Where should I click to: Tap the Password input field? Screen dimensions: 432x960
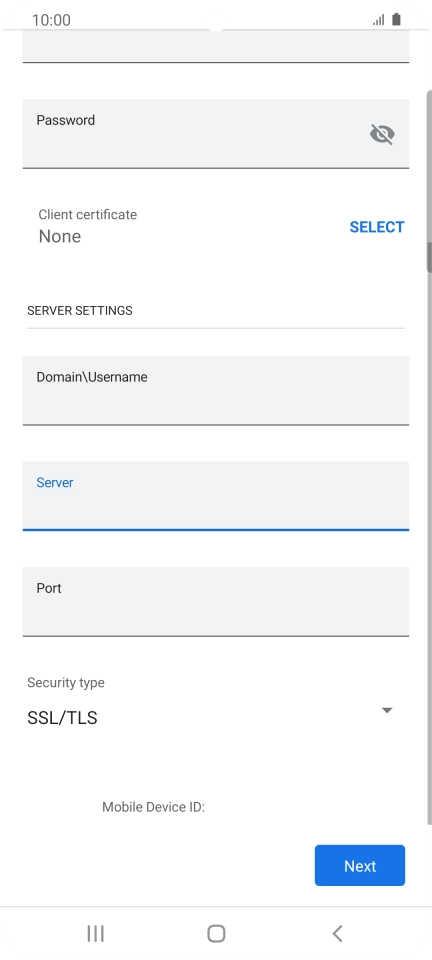215,133
